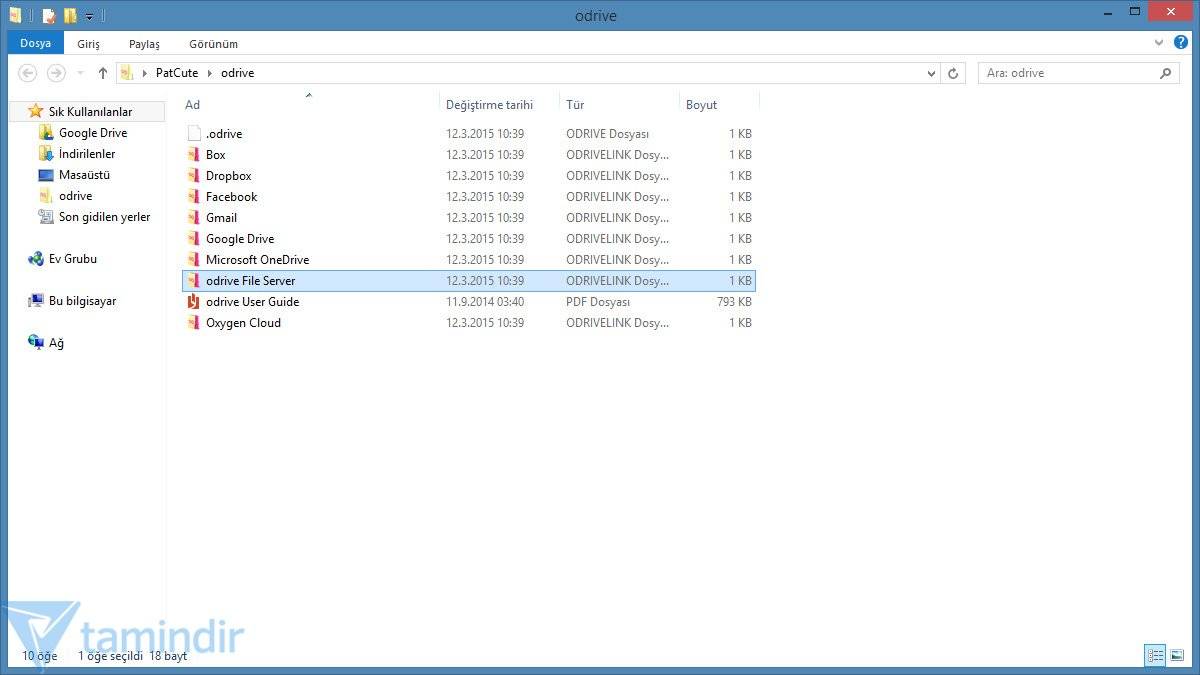Open the Görünüm ribbon tab

click(213, 44)
